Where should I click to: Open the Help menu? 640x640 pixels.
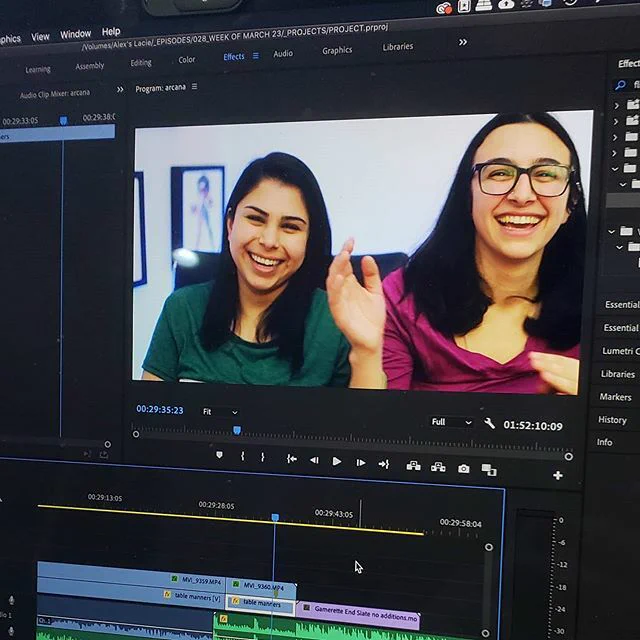point(111,31)
